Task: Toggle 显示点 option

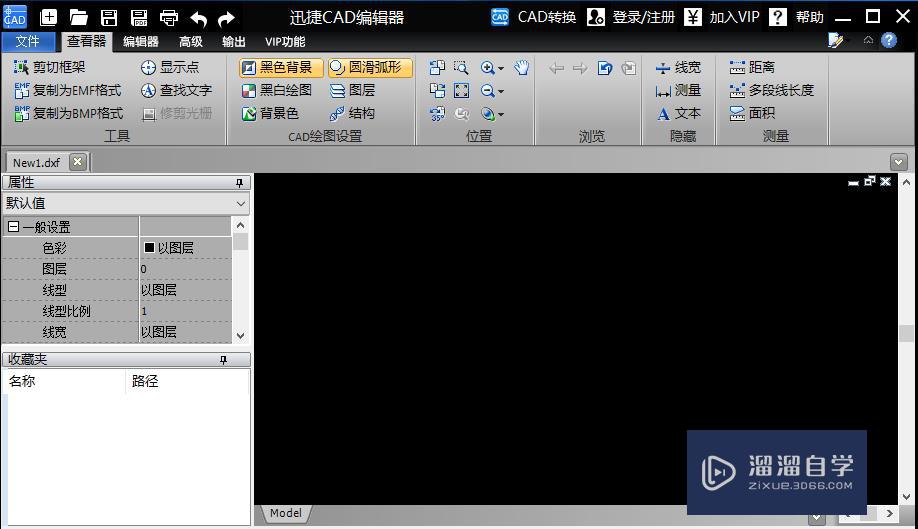Action: pos(170,67)
